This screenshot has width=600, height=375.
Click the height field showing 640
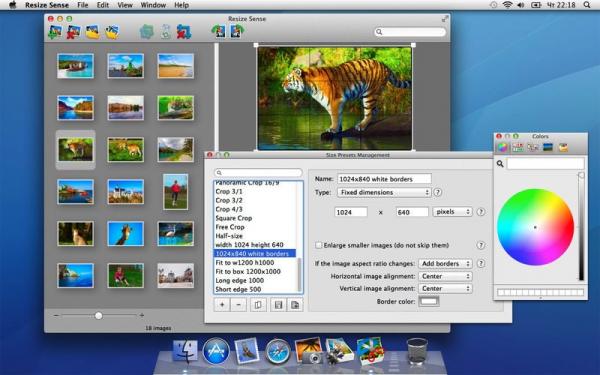click(412, 212)
